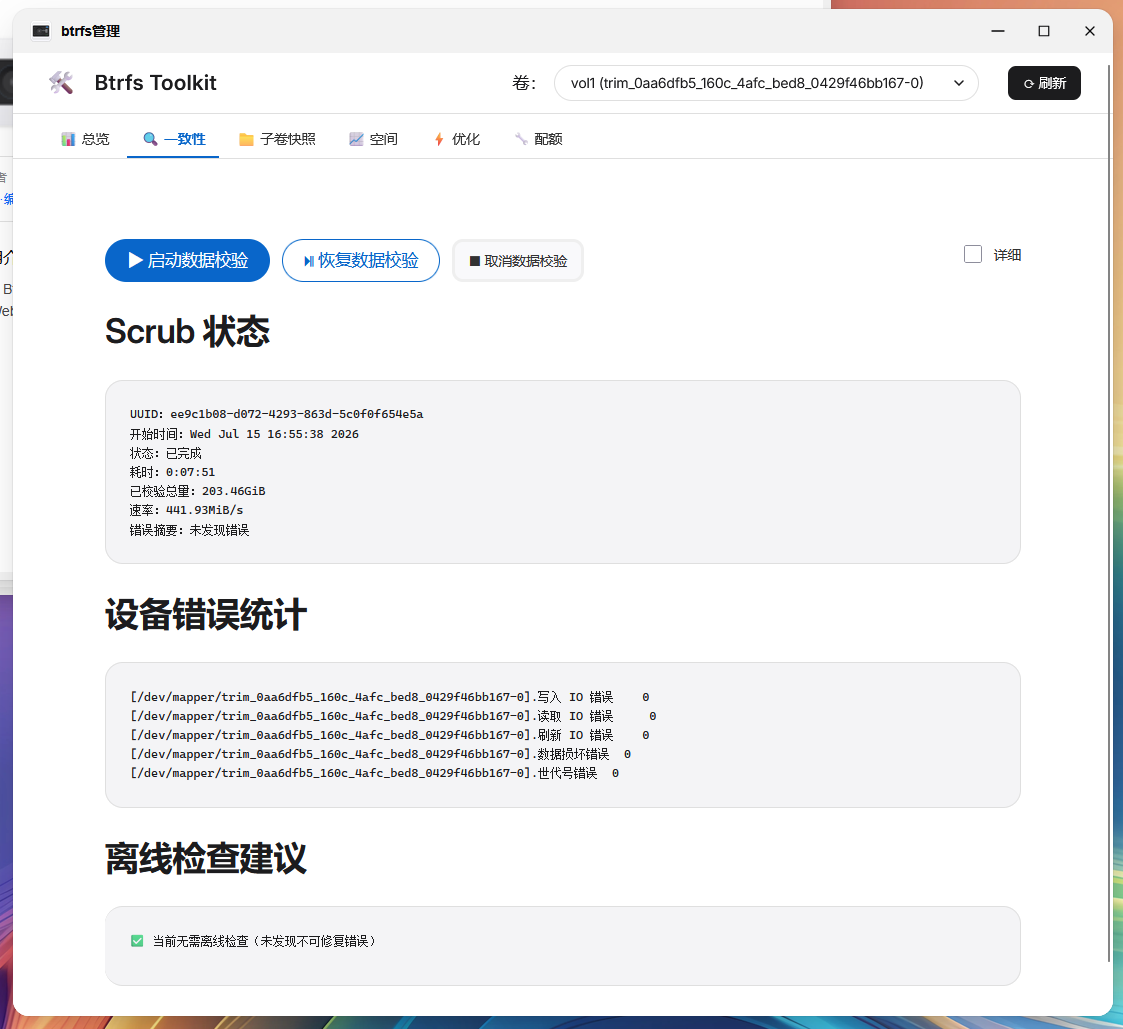Viewport: 1123px width, 1029px height.
Task: Click the 刷新 refresh button
Action: (1044, 83)
